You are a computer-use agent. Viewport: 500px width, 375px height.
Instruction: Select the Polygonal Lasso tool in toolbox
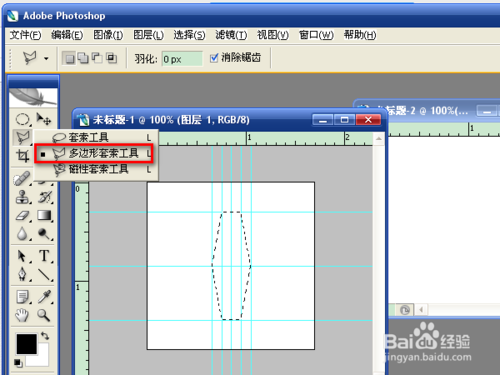click(x=22, y=137)
